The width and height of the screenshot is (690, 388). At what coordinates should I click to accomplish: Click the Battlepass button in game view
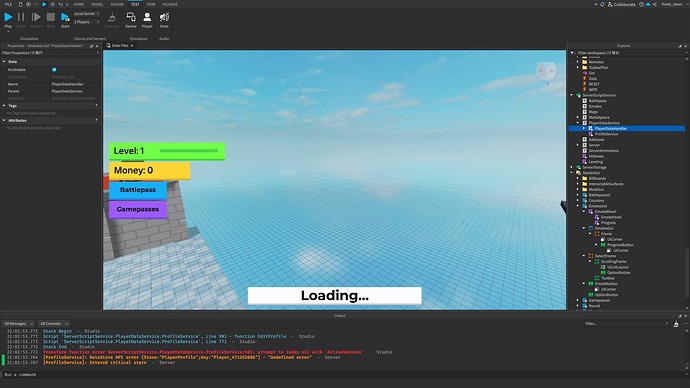(138, 190)
